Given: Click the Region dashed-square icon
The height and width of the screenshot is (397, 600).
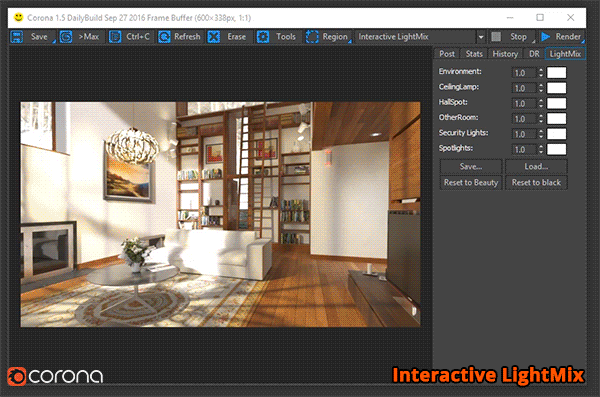Looking at the screenshot, I should [x=312, y=37].
